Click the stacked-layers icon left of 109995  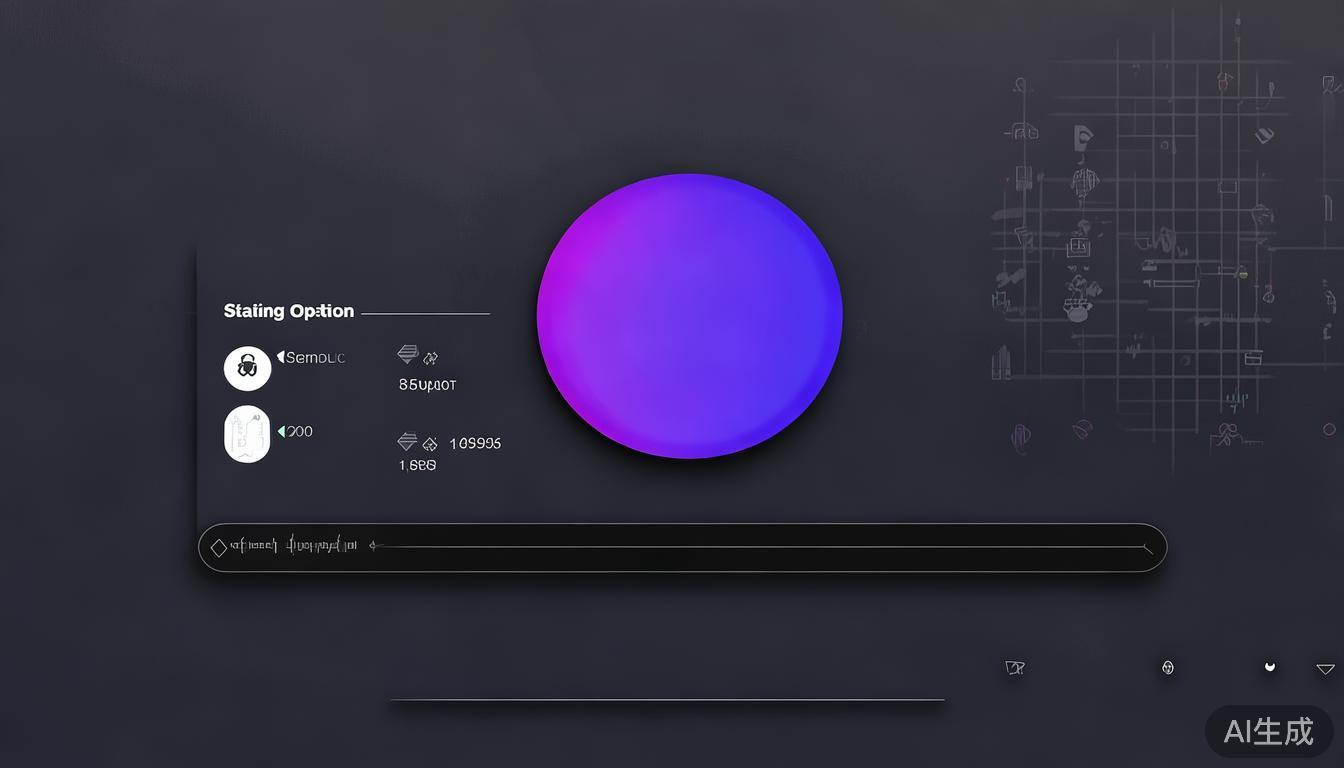(407, 442)
